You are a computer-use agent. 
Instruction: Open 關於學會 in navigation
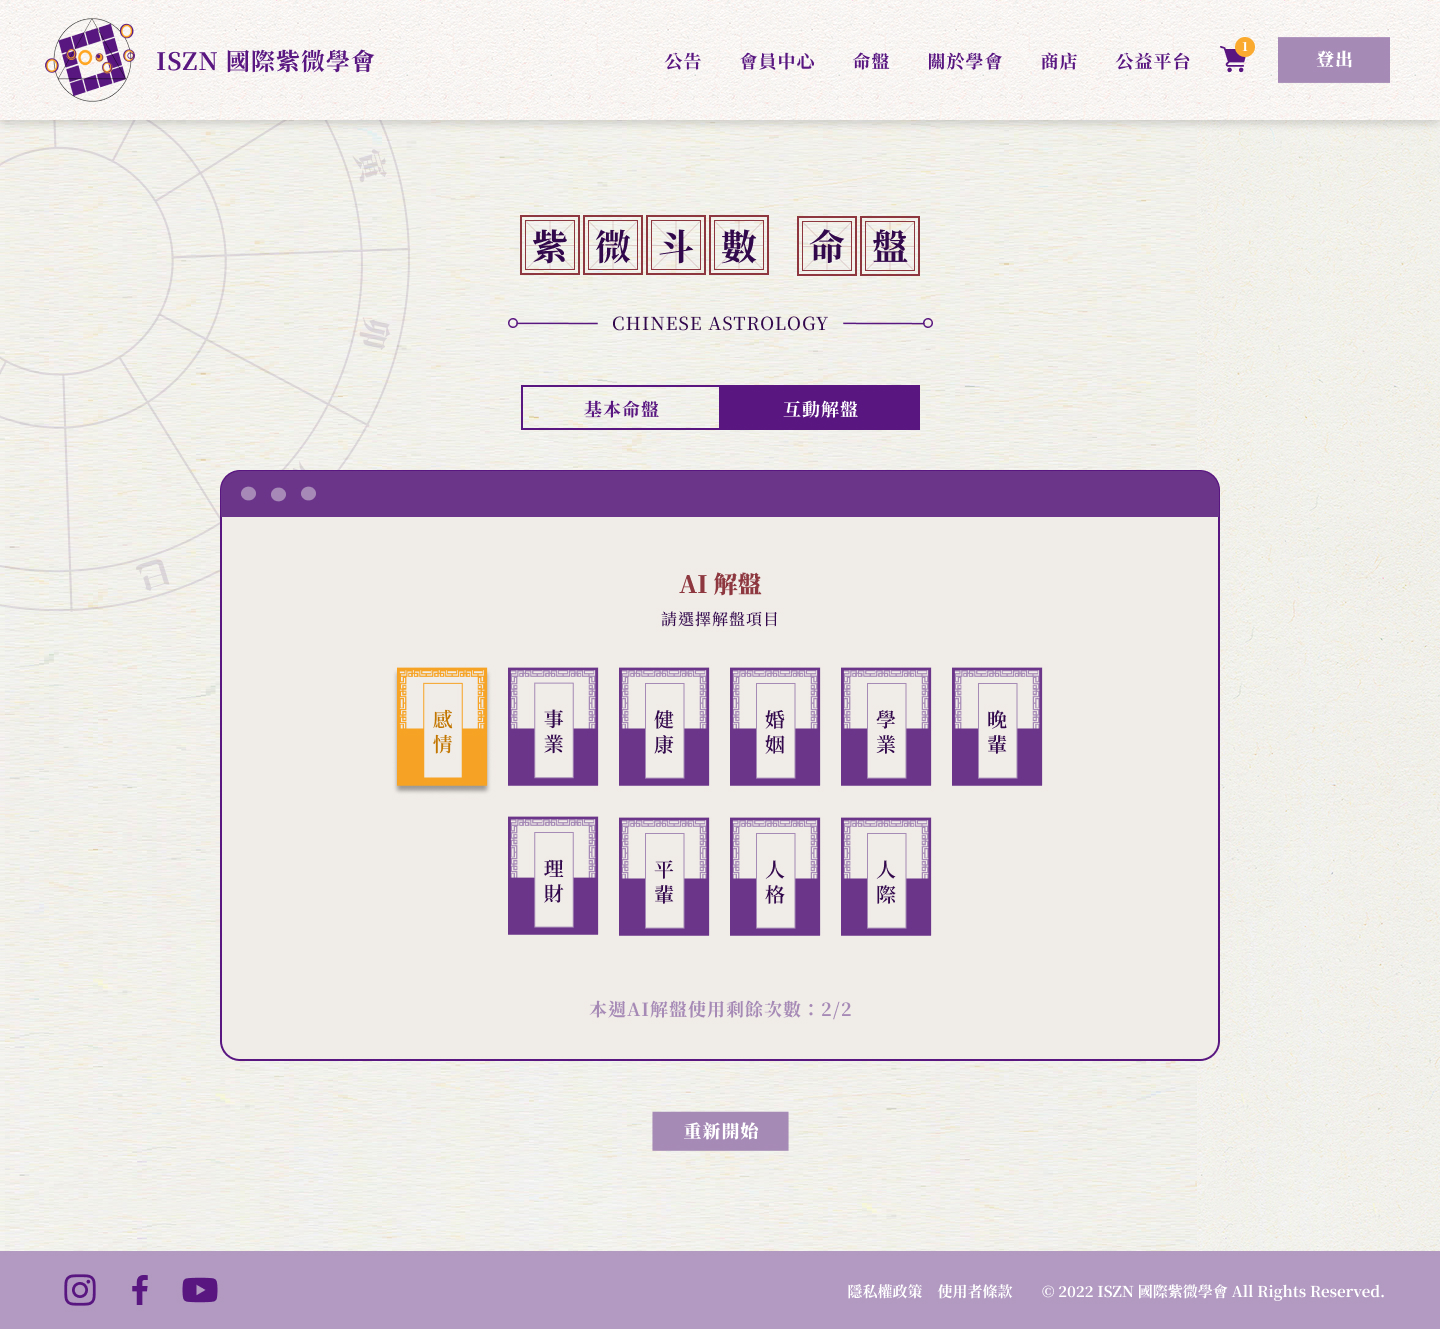965,61
